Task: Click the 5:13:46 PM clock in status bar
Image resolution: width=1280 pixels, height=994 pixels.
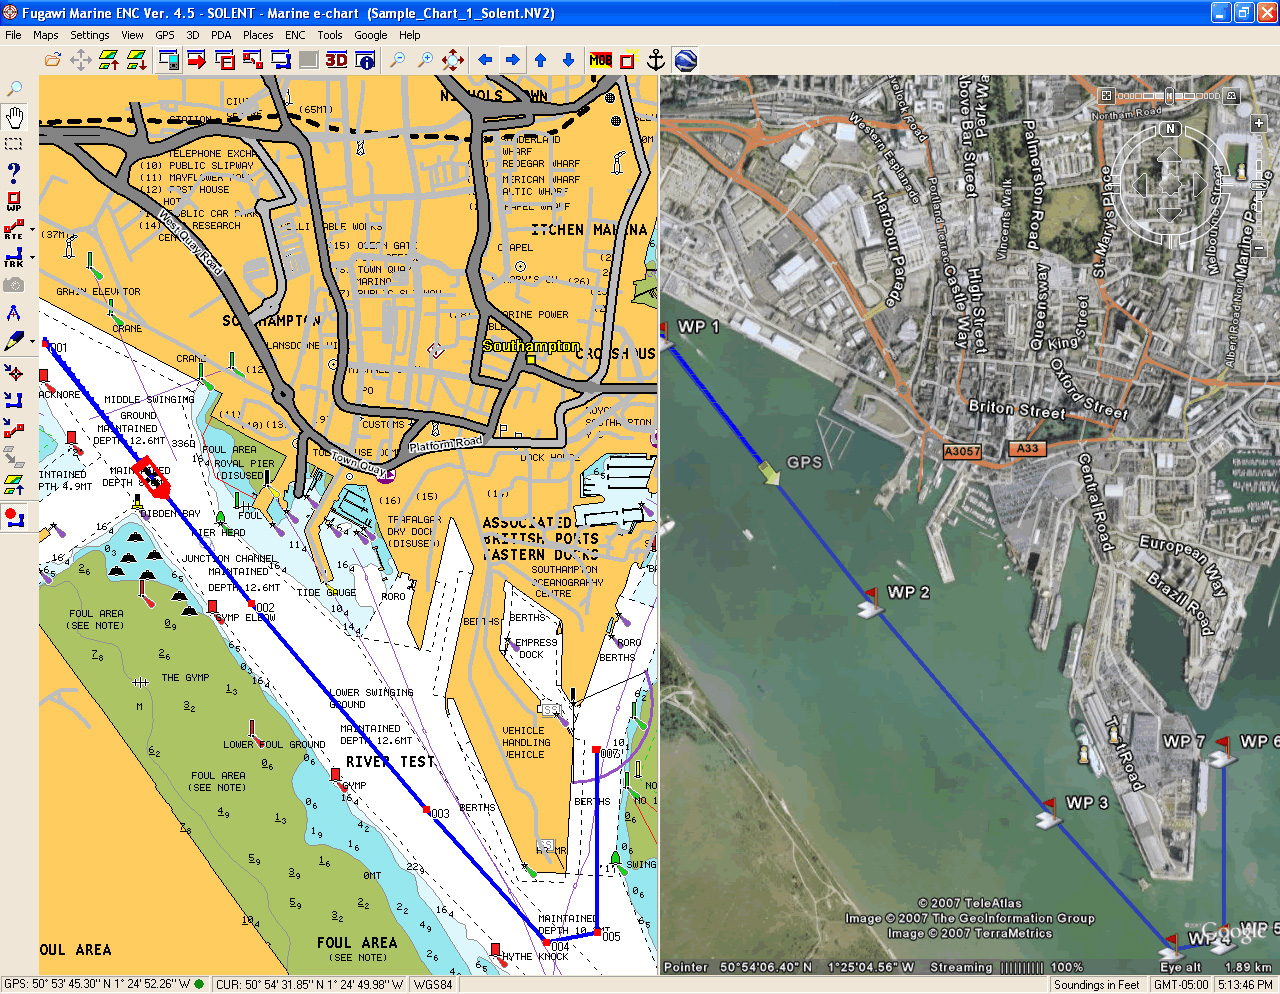Action: pos(1246,985)
